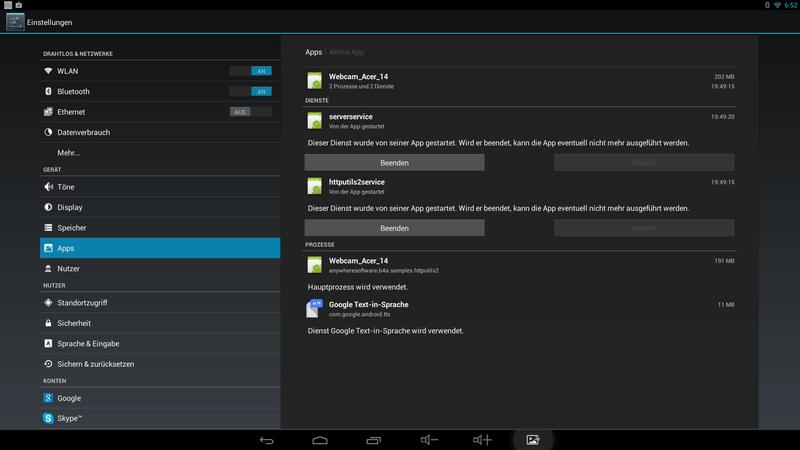Click the serverservice Android icon

point(314,121)
